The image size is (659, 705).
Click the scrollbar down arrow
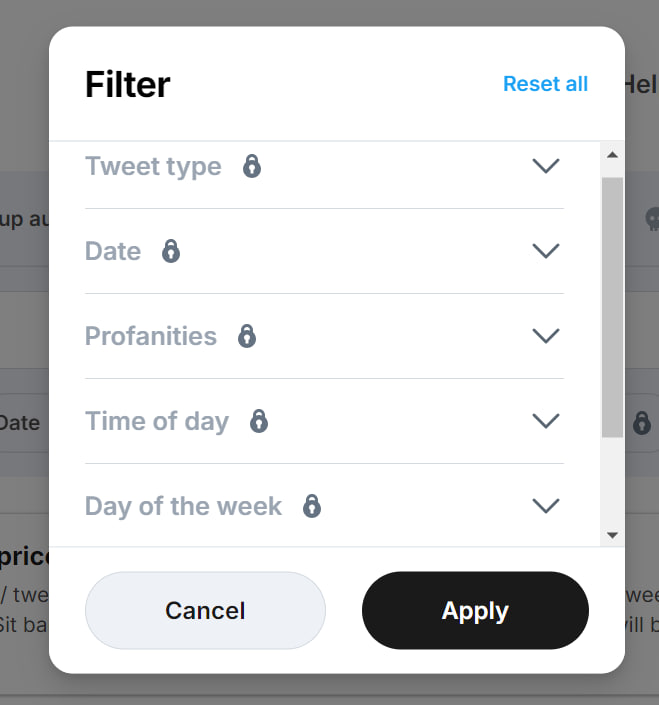tap(613, 536)
